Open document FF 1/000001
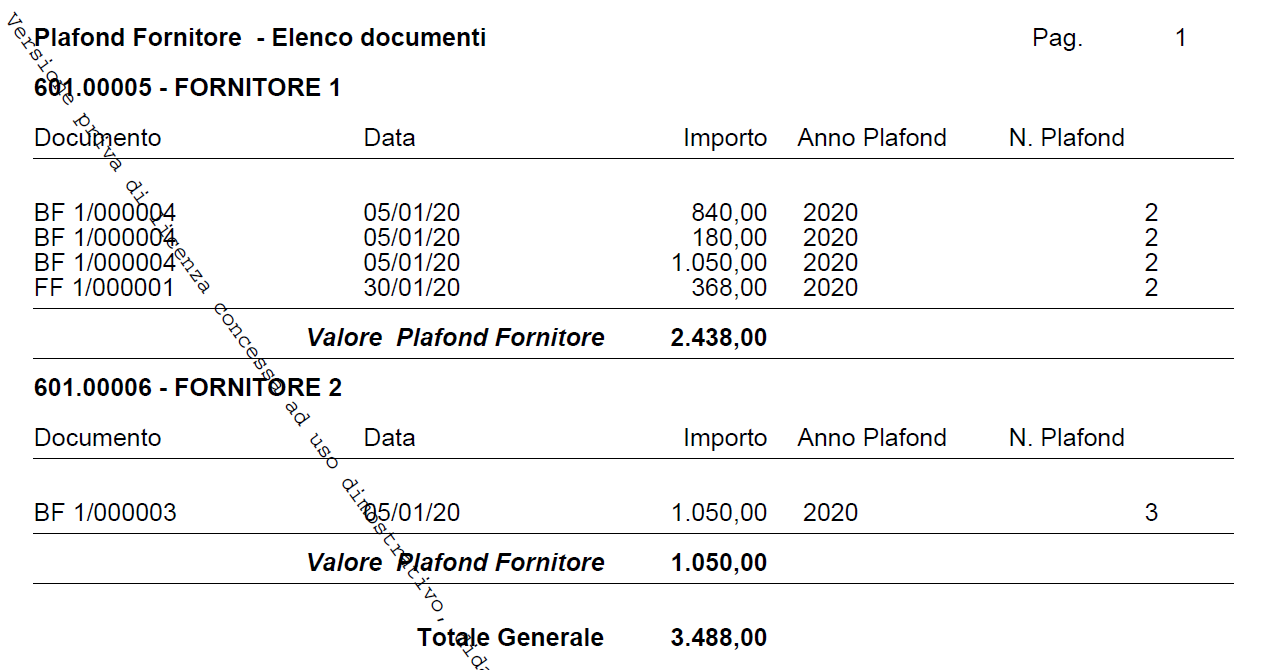This screenshot has height=670, width=1272. pyautogui.click(x=104, y=288)
